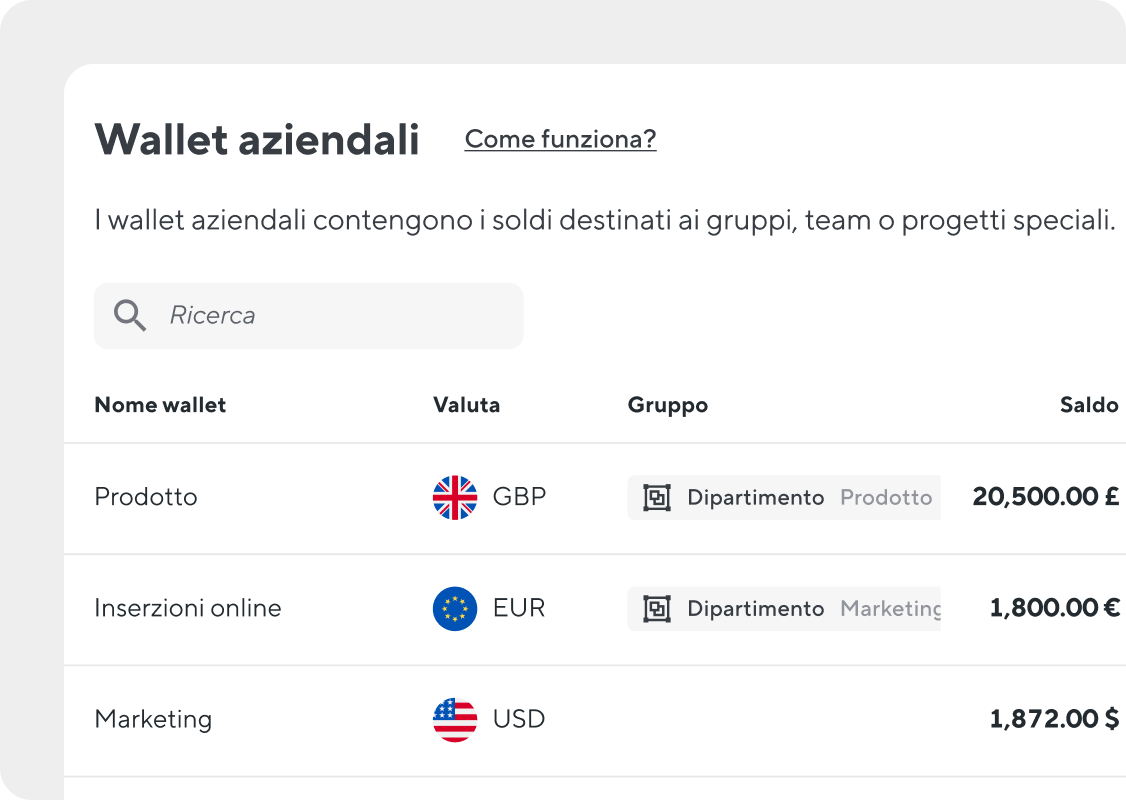Open the Inserzioni online wallet row

595,609
